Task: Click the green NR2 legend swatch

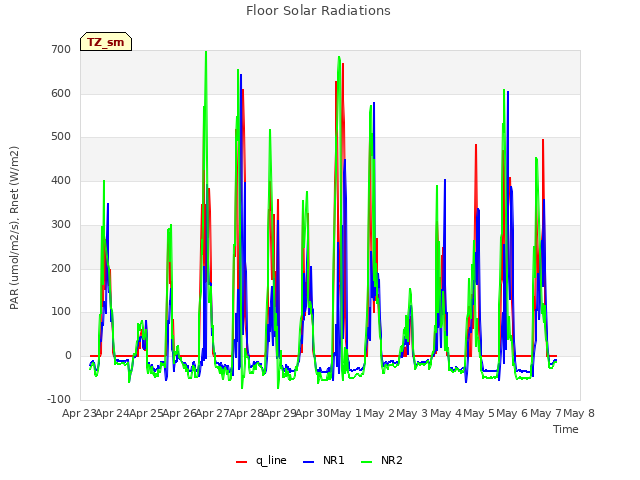Action: [x=367, y=462]
